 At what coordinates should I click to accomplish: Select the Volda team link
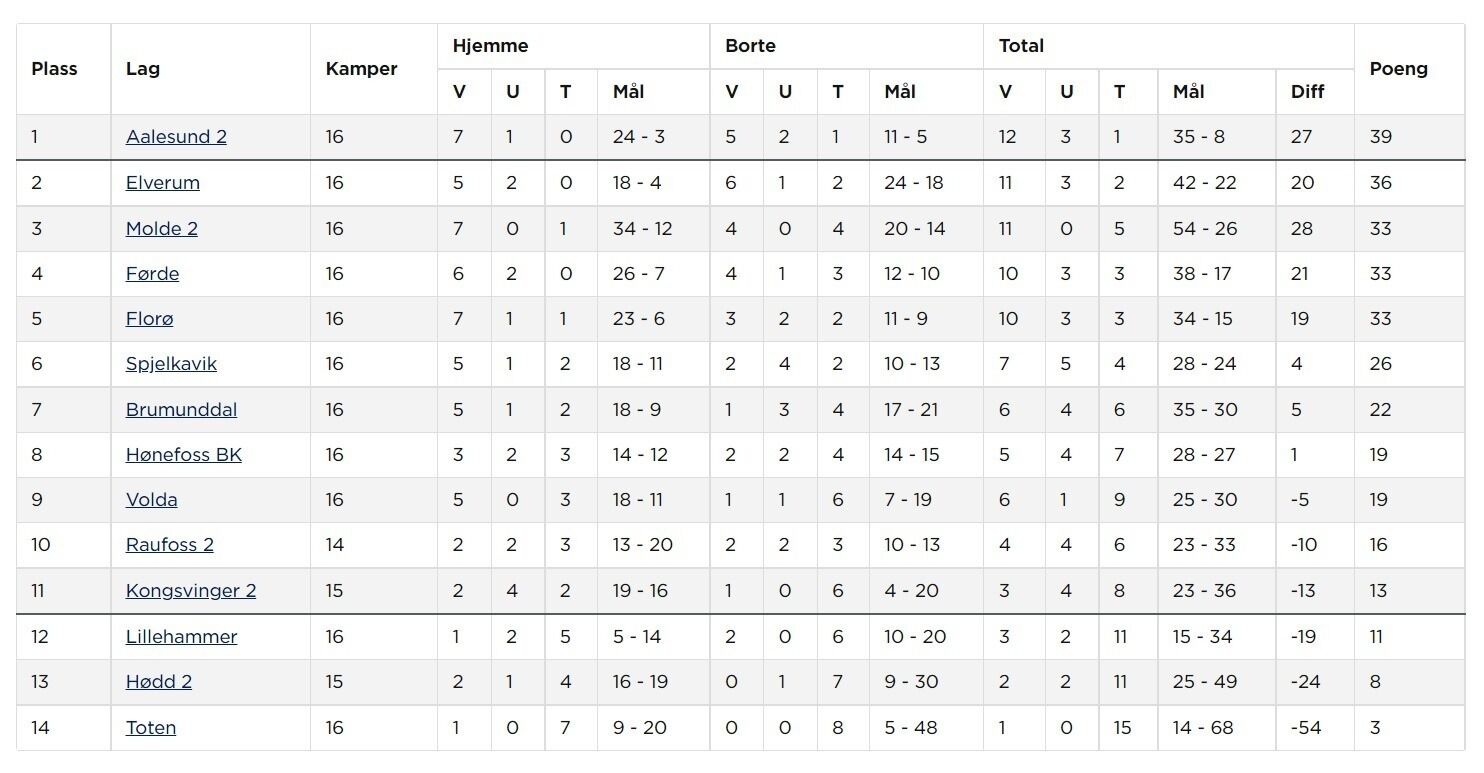152,500
